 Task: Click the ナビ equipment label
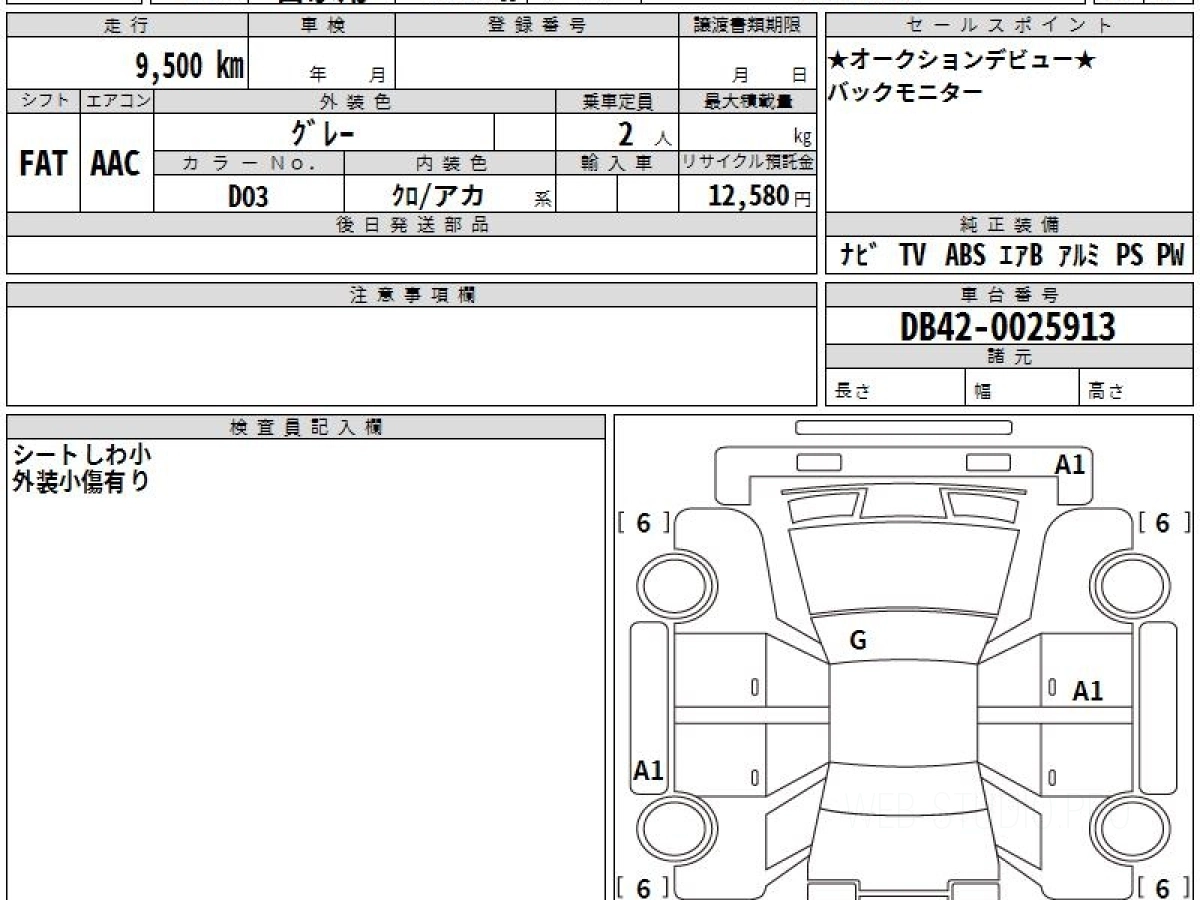[860, 256]
